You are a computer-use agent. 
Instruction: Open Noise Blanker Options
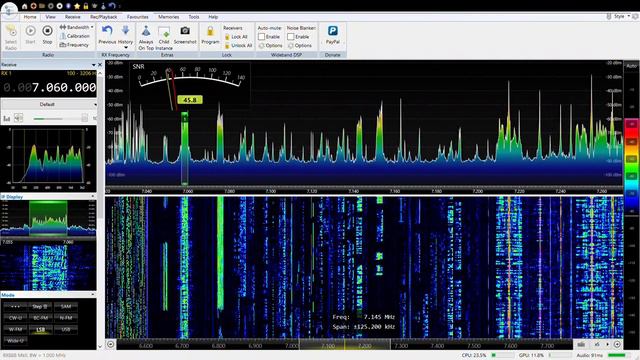point(300,45)
